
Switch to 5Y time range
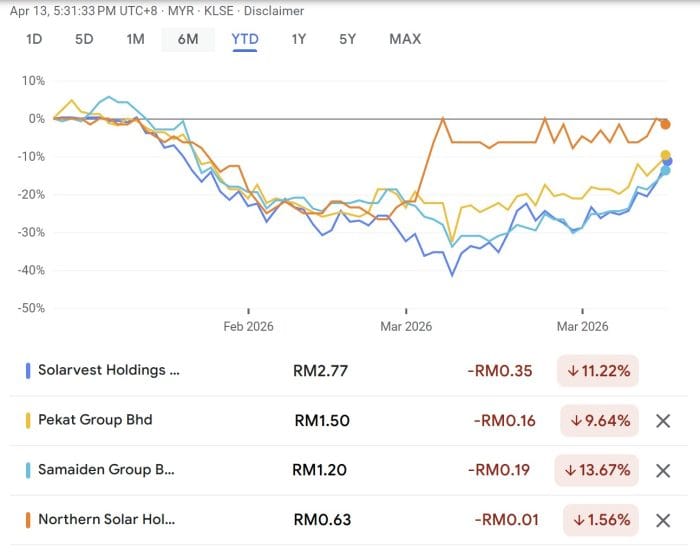[347, 39]
